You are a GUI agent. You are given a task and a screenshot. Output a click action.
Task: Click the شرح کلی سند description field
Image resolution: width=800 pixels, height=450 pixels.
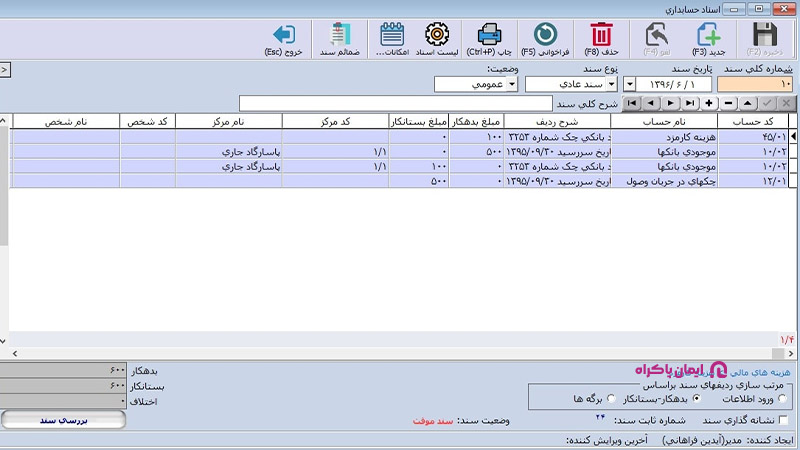[396, 104]
